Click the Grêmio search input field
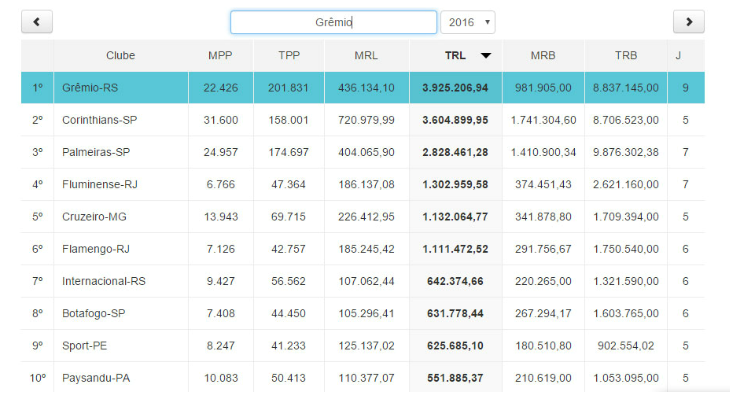The image size is (730, 400). 333,22
